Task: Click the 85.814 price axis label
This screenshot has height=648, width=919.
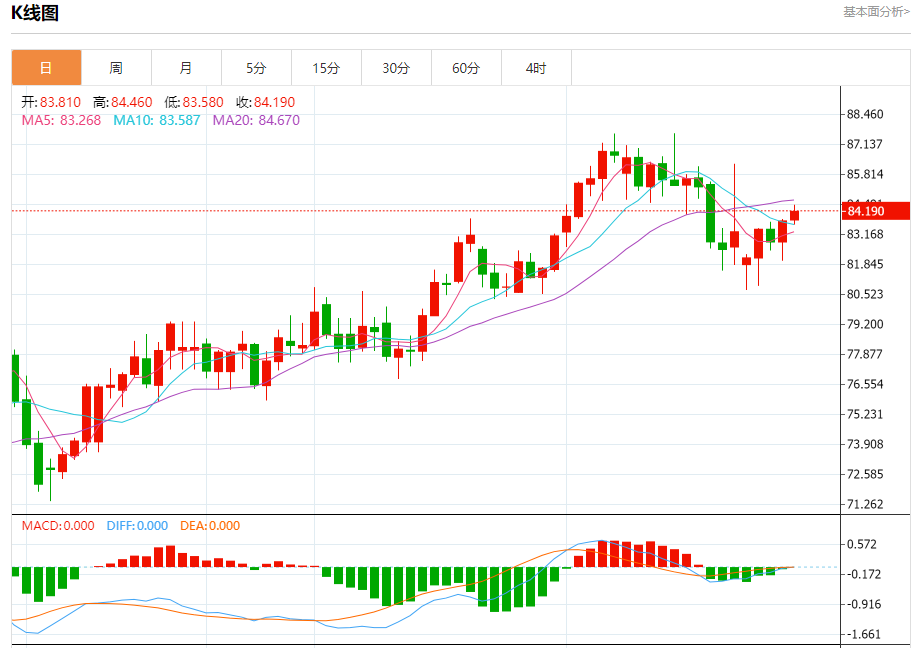Action: tap(865, 174)
